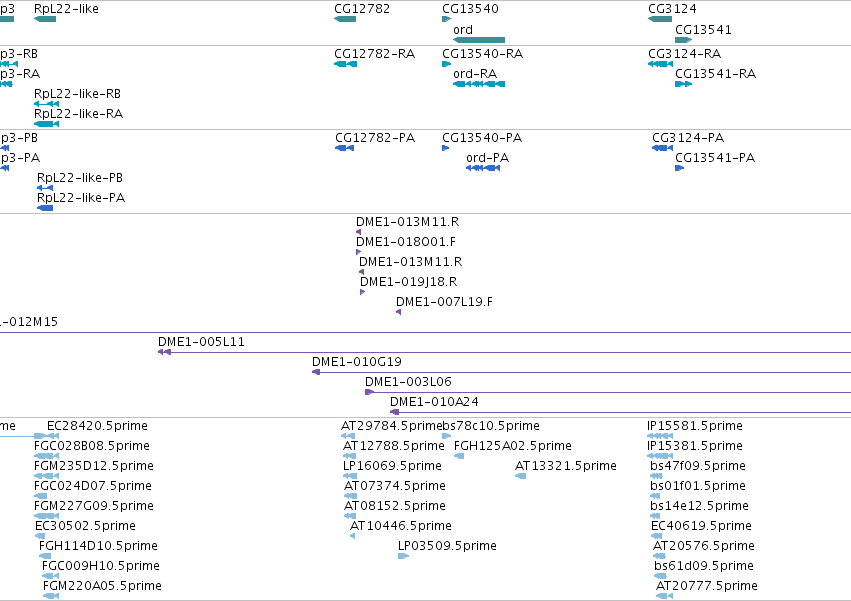
Task: Select the DME1-005L11 BAC label
Action: point(201,341)
